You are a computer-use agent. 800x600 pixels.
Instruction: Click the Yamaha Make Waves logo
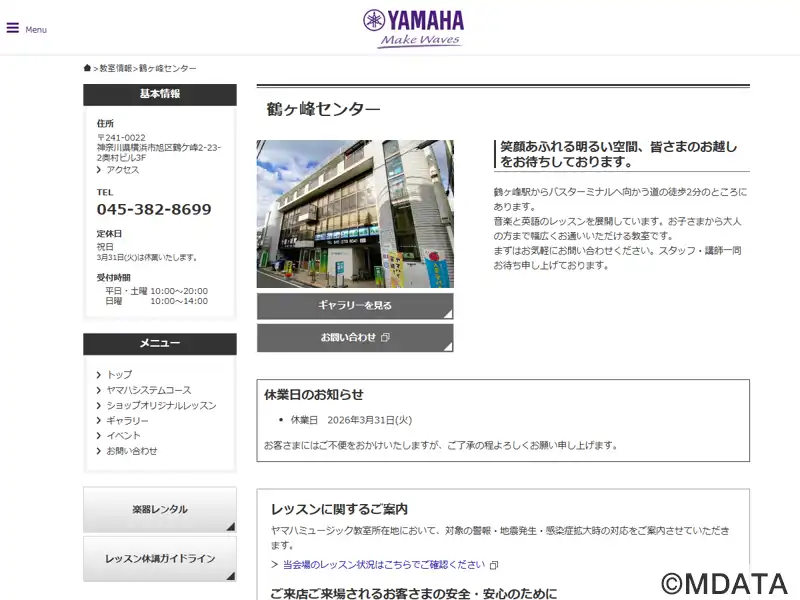(413, 29)
